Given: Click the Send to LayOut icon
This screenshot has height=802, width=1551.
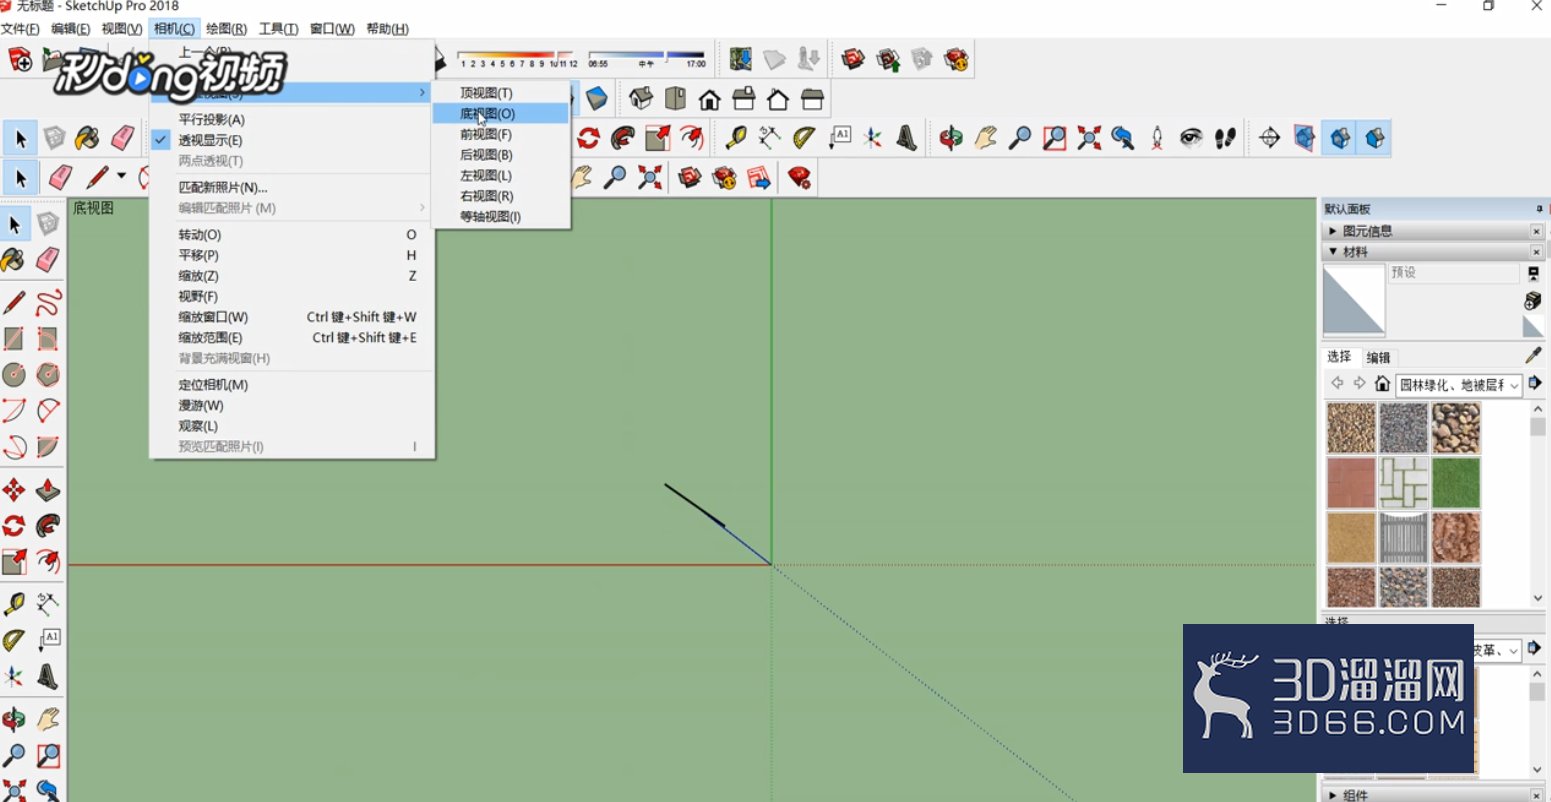Looking at the screenshot, I should coord(759,178).
